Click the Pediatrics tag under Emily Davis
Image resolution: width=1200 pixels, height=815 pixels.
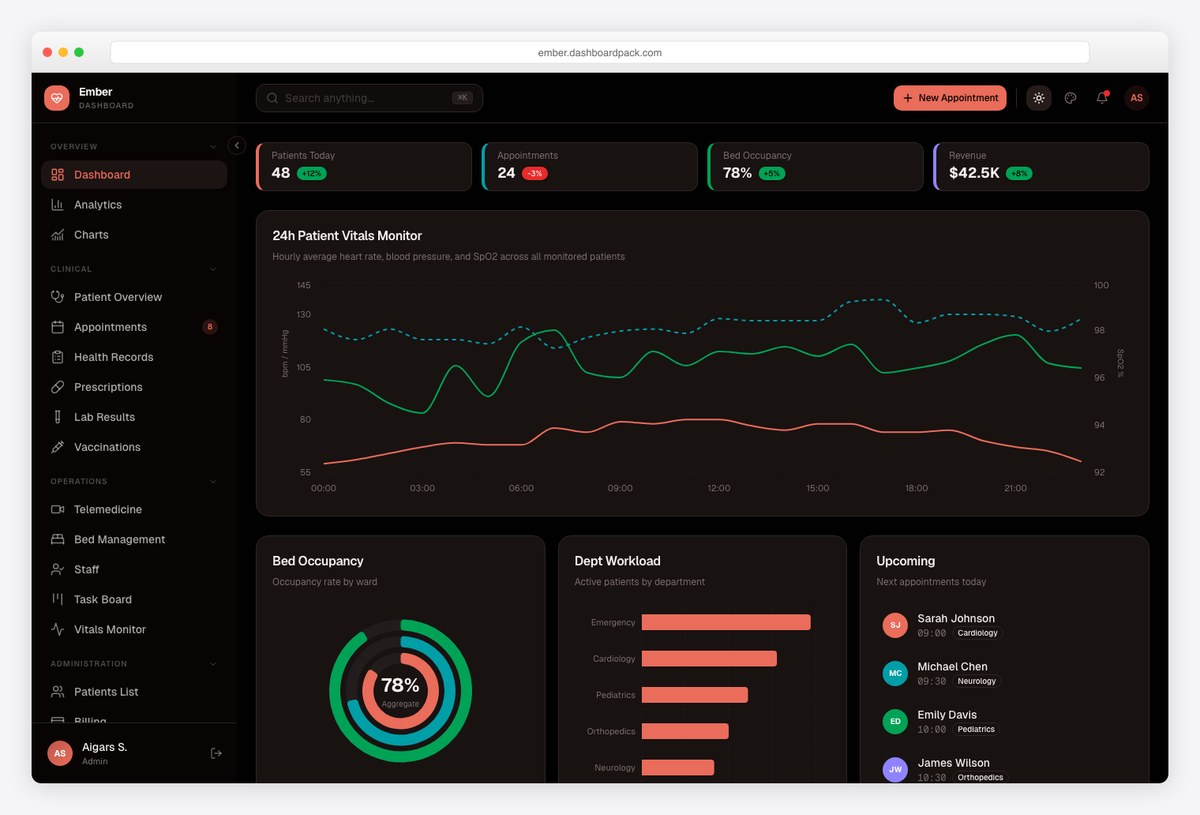click(977, 729)
